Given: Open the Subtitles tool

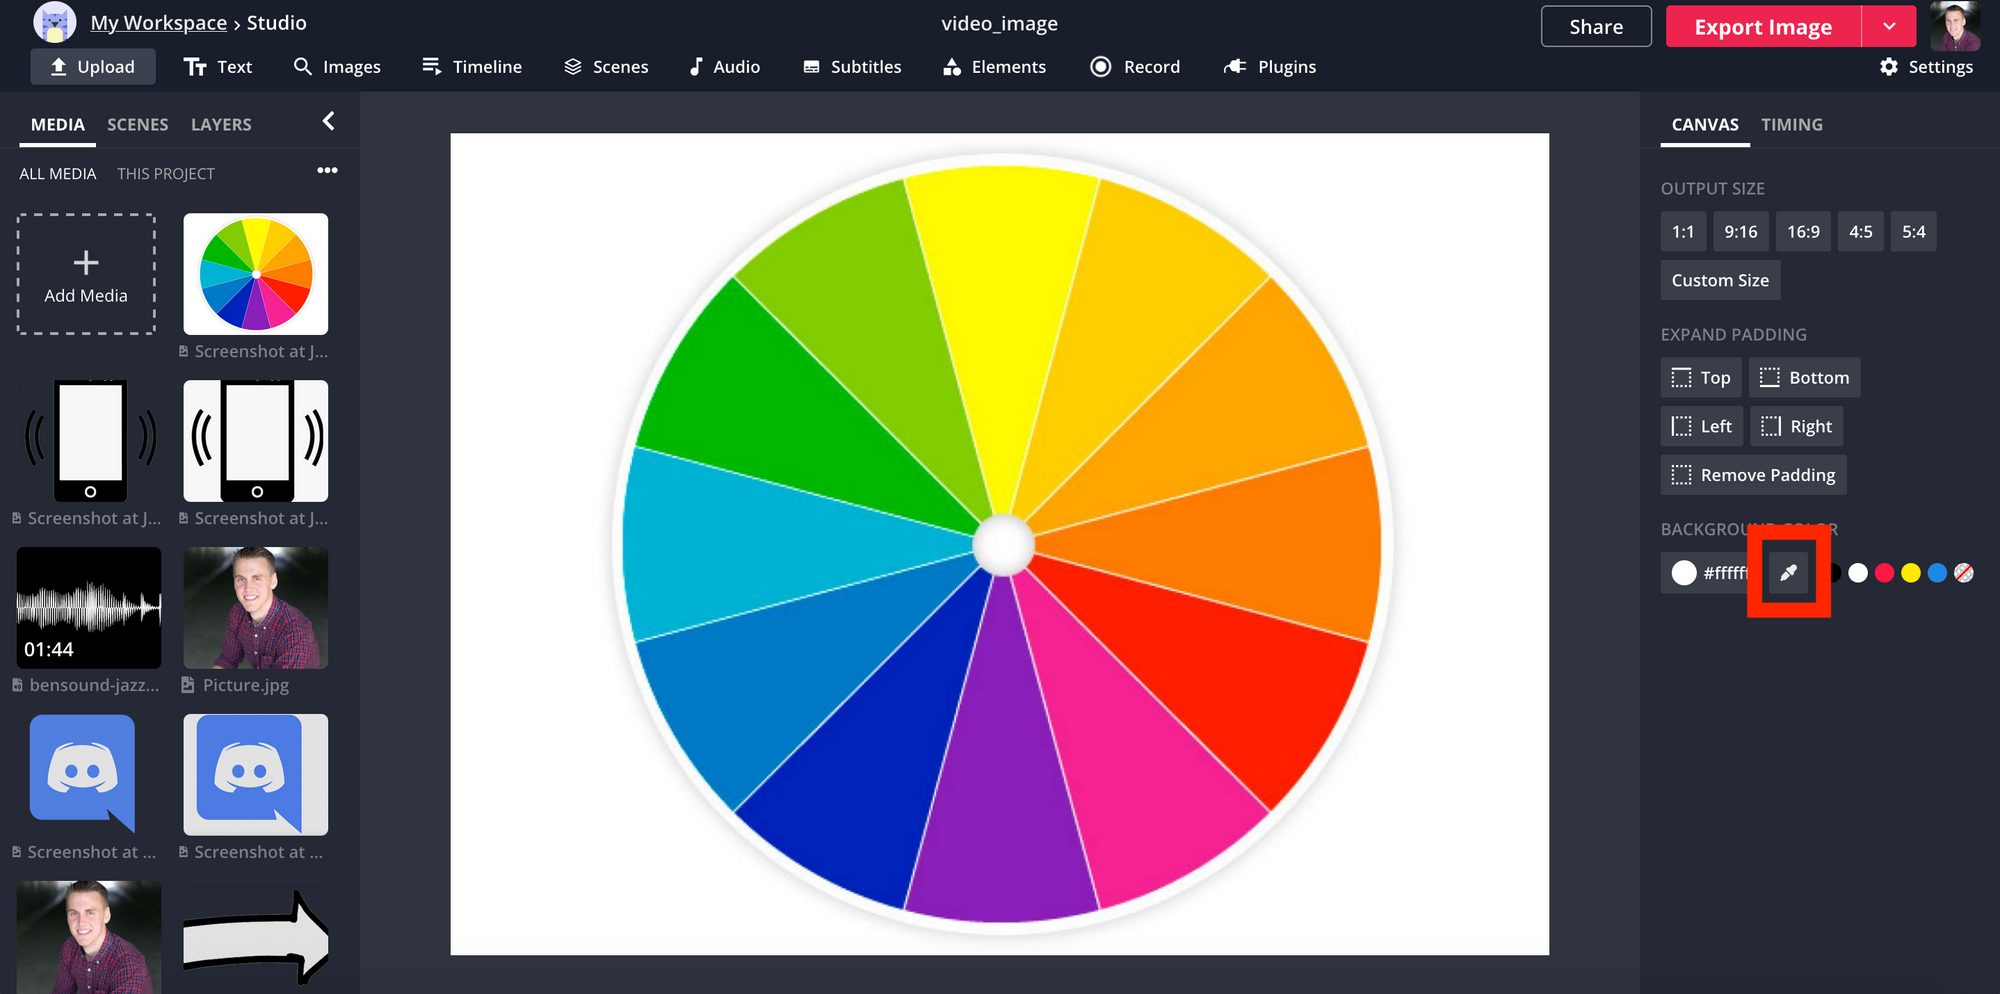Looking at the screenshot, I should (851, 66).
